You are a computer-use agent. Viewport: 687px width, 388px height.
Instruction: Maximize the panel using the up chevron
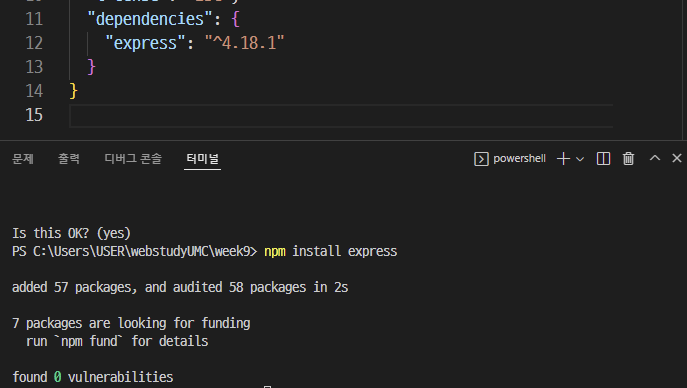click(x=655, y=158)
